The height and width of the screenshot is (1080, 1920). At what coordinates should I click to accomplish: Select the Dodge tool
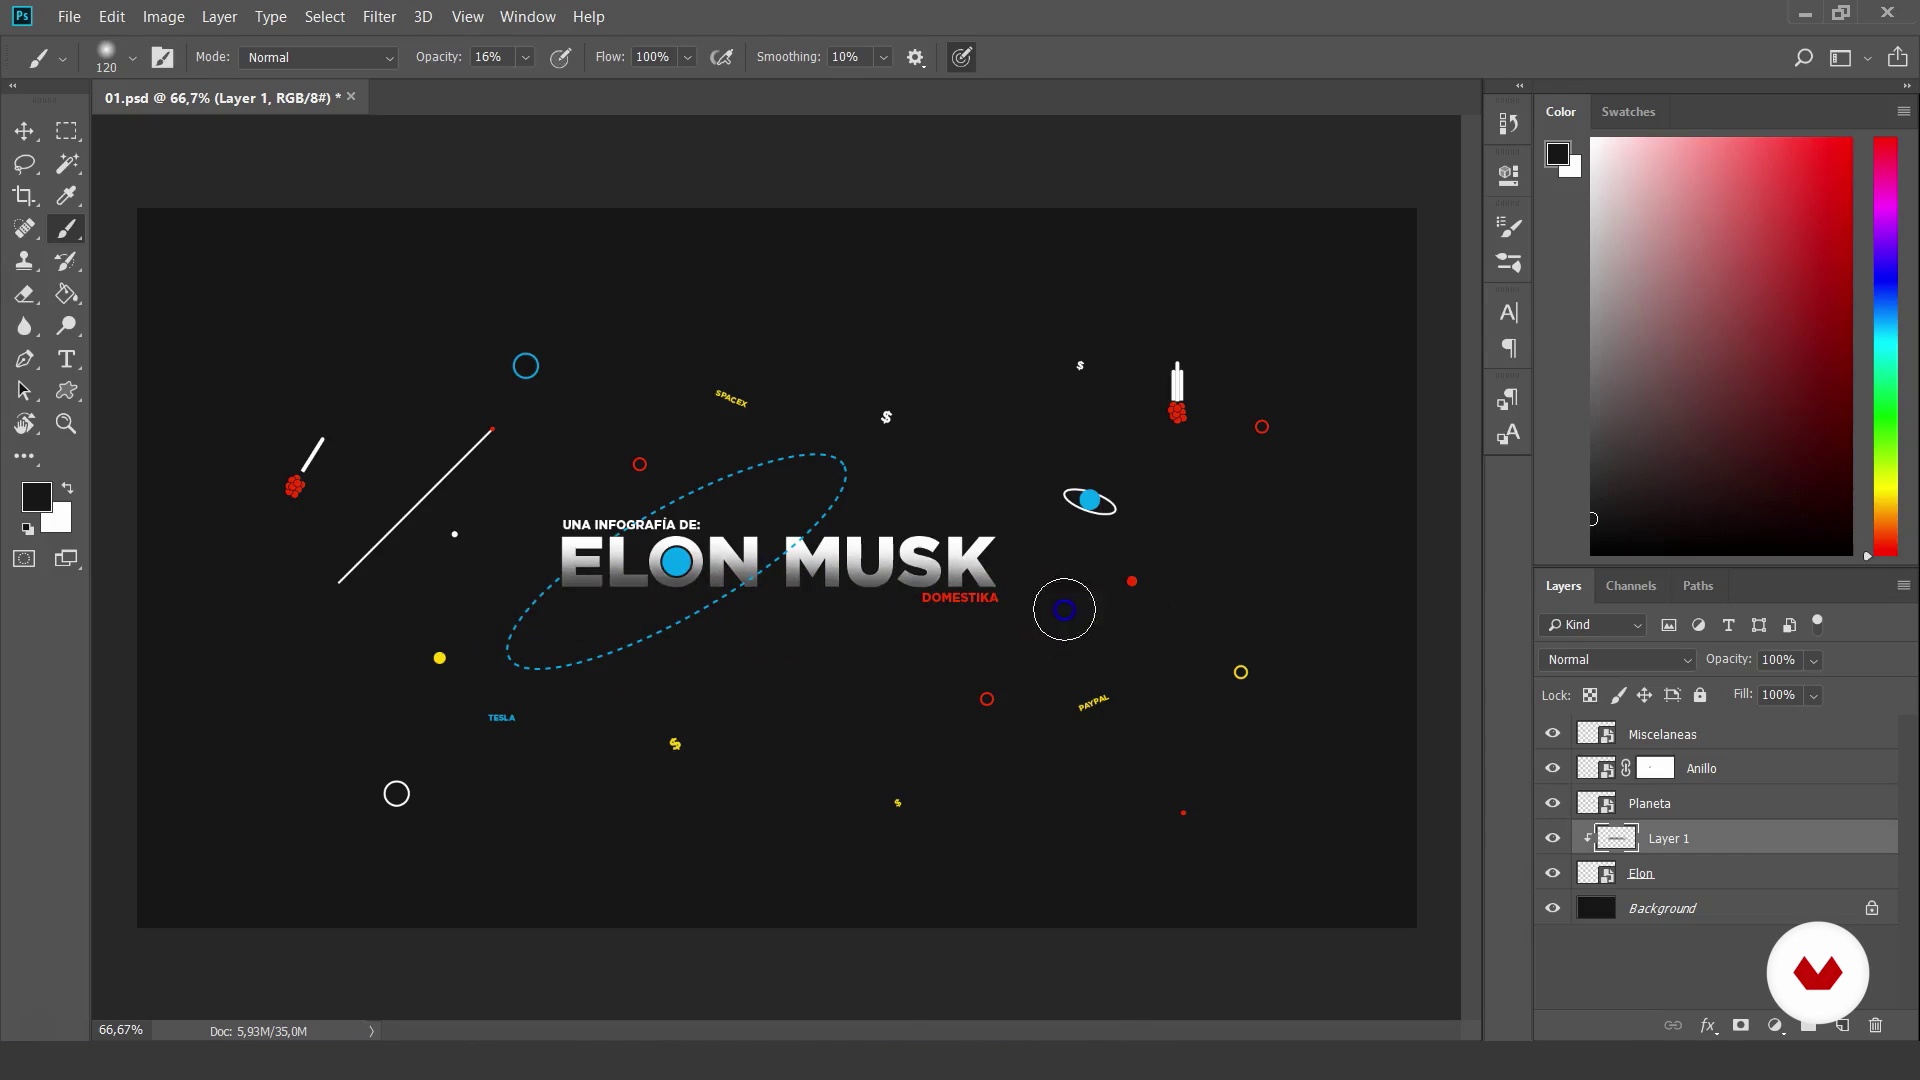click(66, 326)
